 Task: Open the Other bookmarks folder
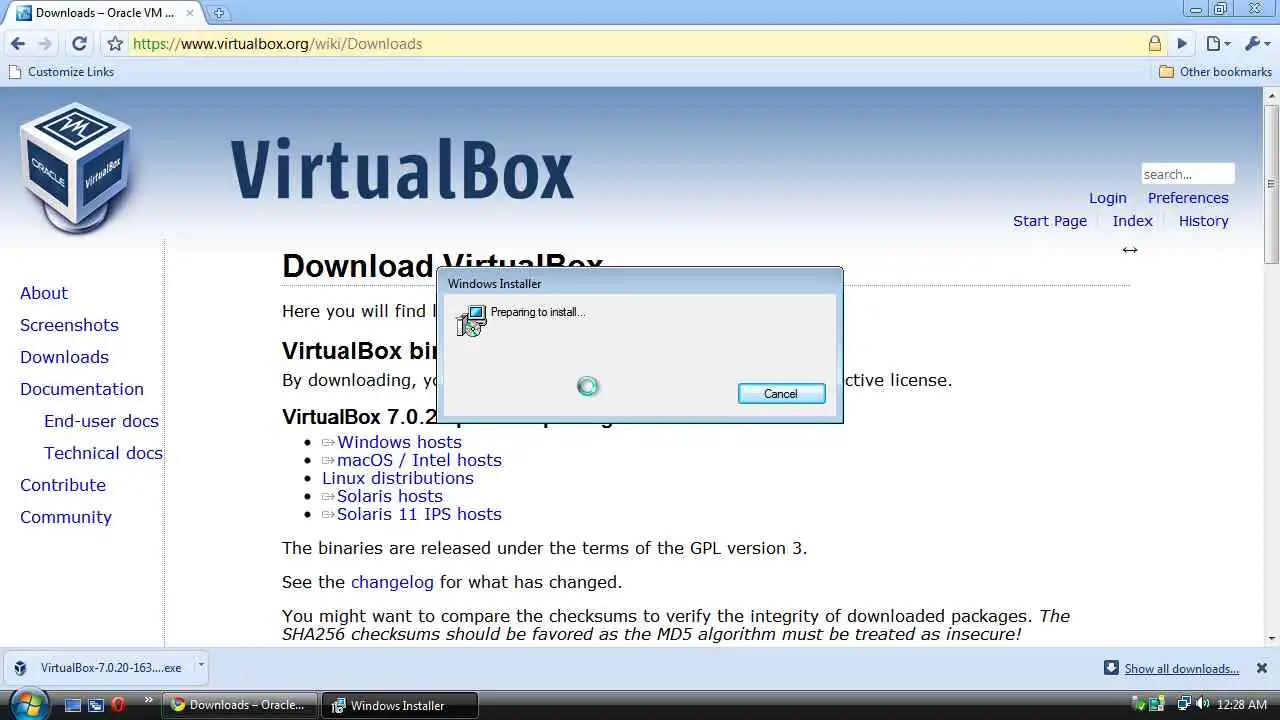(1215, 72)
